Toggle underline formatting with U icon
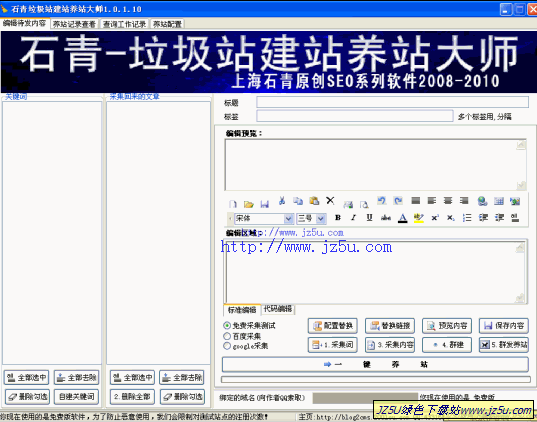 click(x=369, y=218)
